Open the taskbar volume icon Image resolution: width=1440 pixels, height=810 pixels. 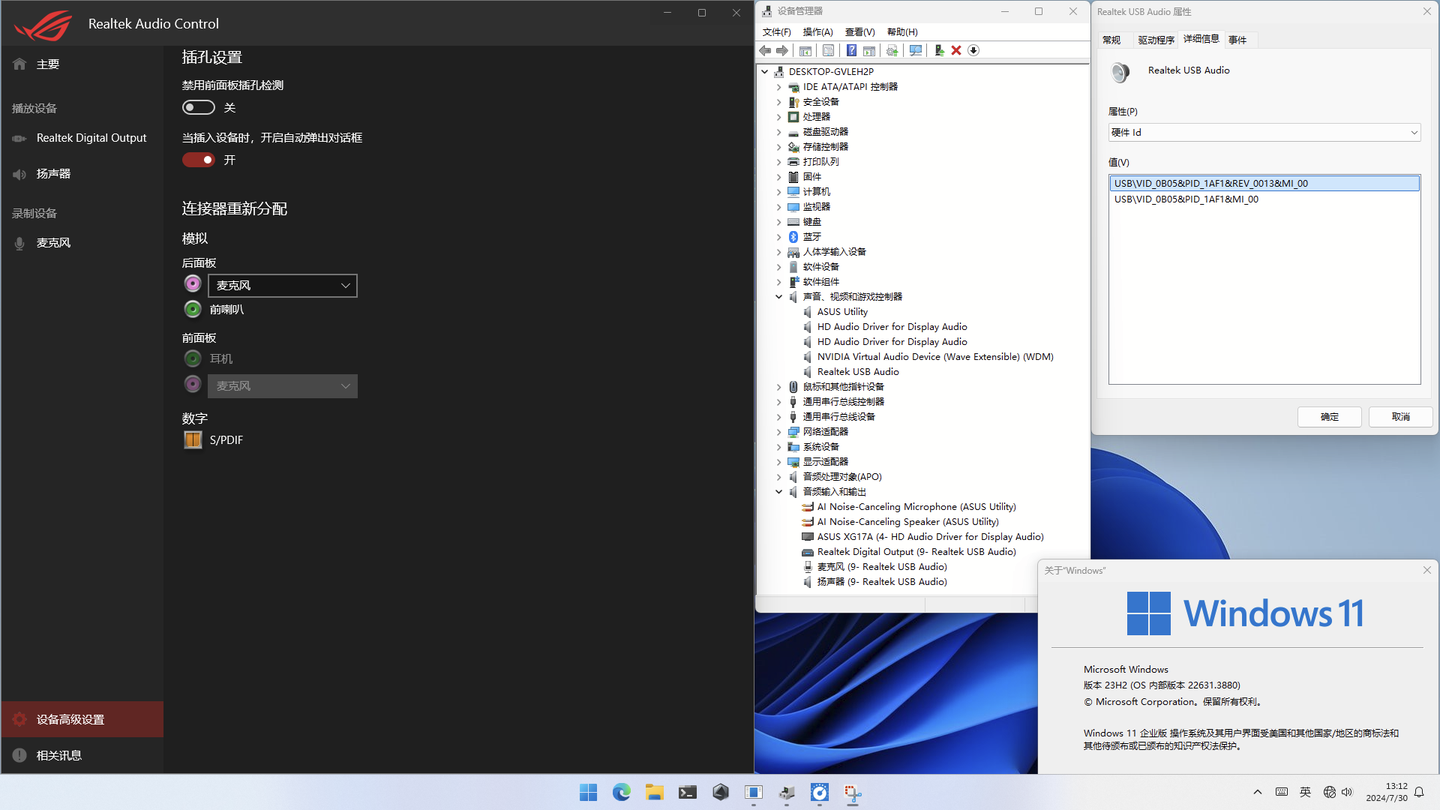[x=1348, y=791]
